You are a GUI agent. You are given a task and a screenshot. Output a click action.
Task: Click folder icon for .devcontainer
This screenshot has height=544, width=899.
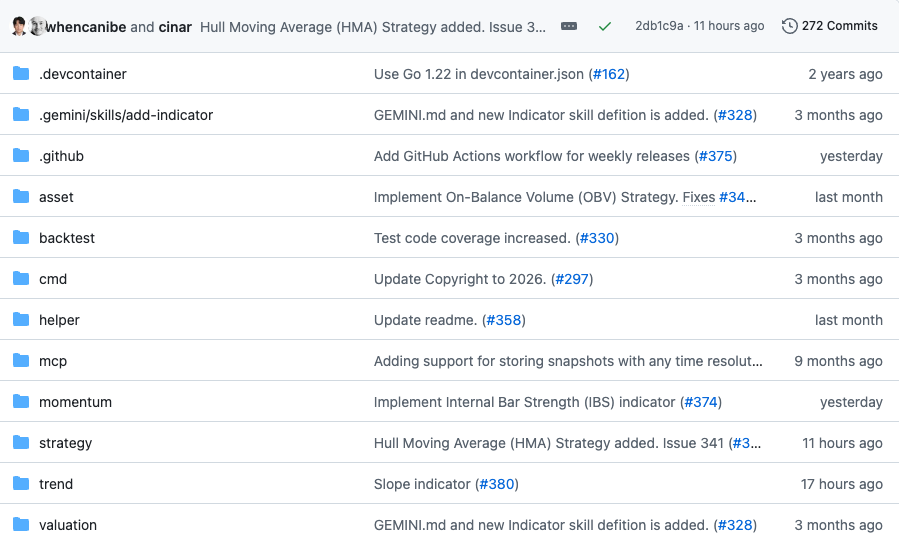tap(21, 73)
